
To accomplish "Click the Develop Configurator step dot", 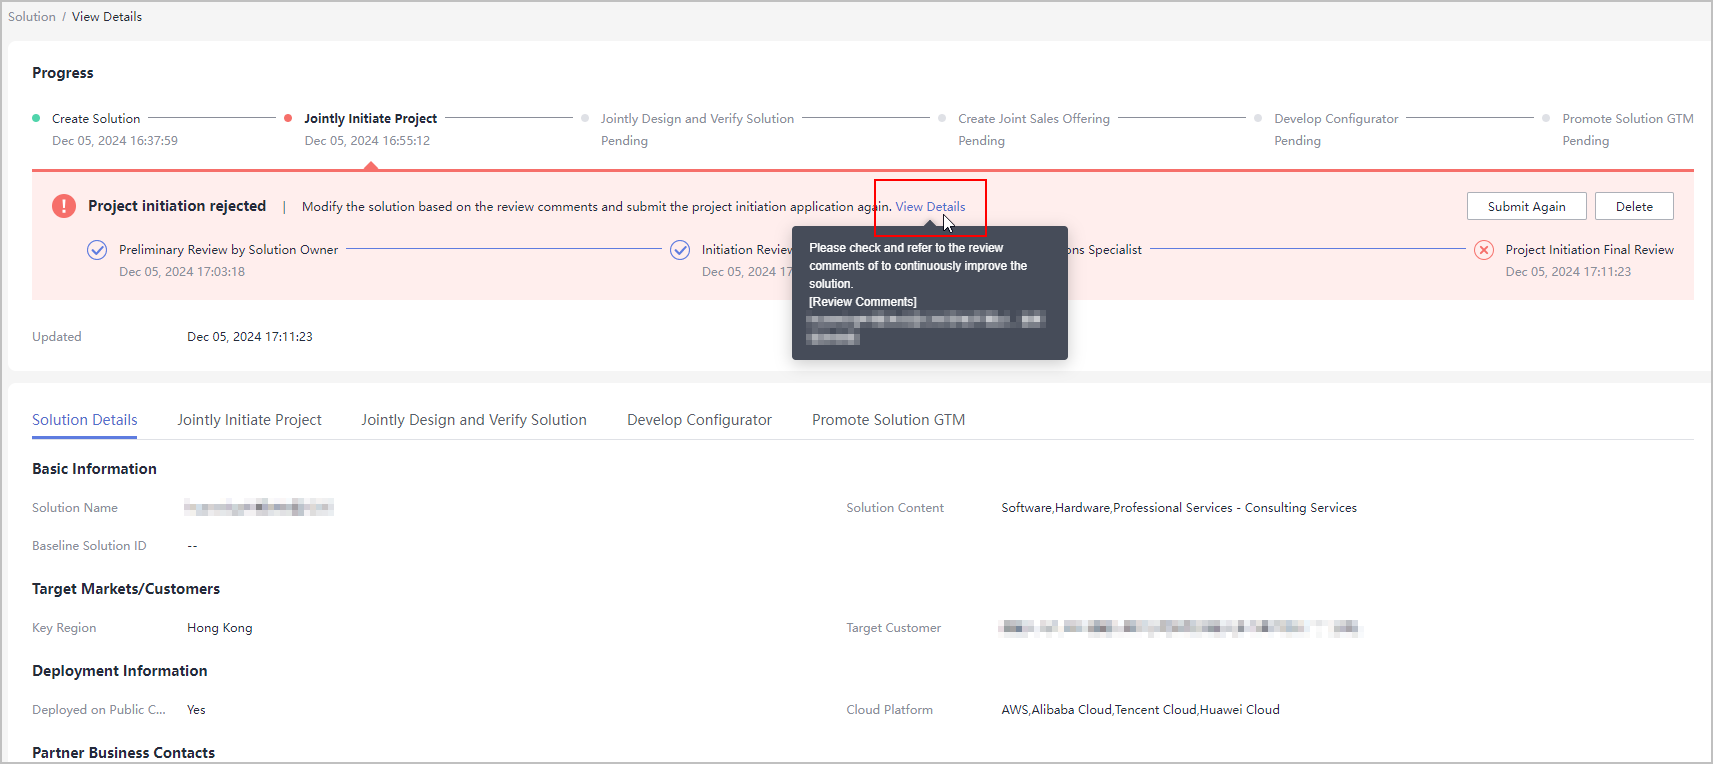I will tap(1258, 118).
